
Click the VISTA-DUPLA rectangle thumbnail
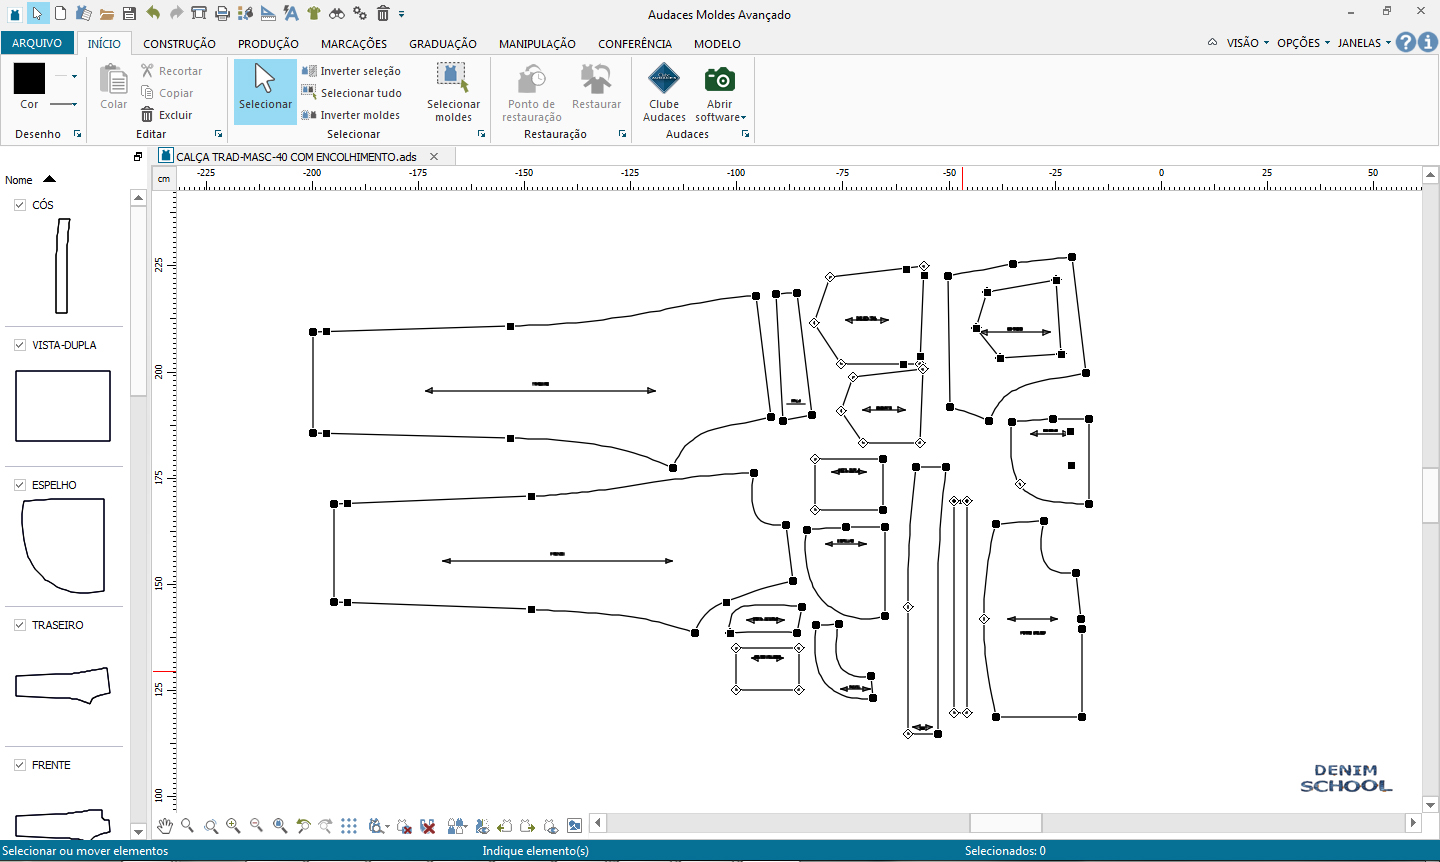[63, 406]
